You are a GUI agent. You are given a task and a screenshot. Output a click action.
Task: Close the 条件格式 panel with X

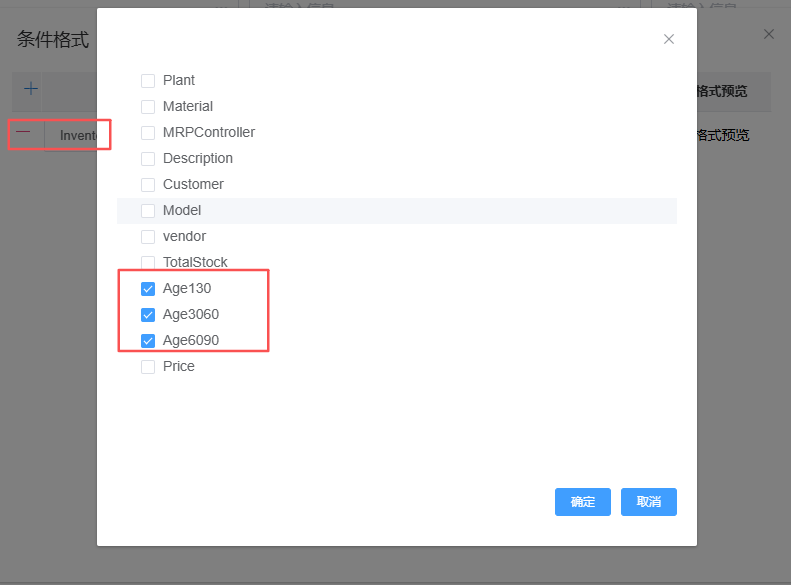[769, 34]
